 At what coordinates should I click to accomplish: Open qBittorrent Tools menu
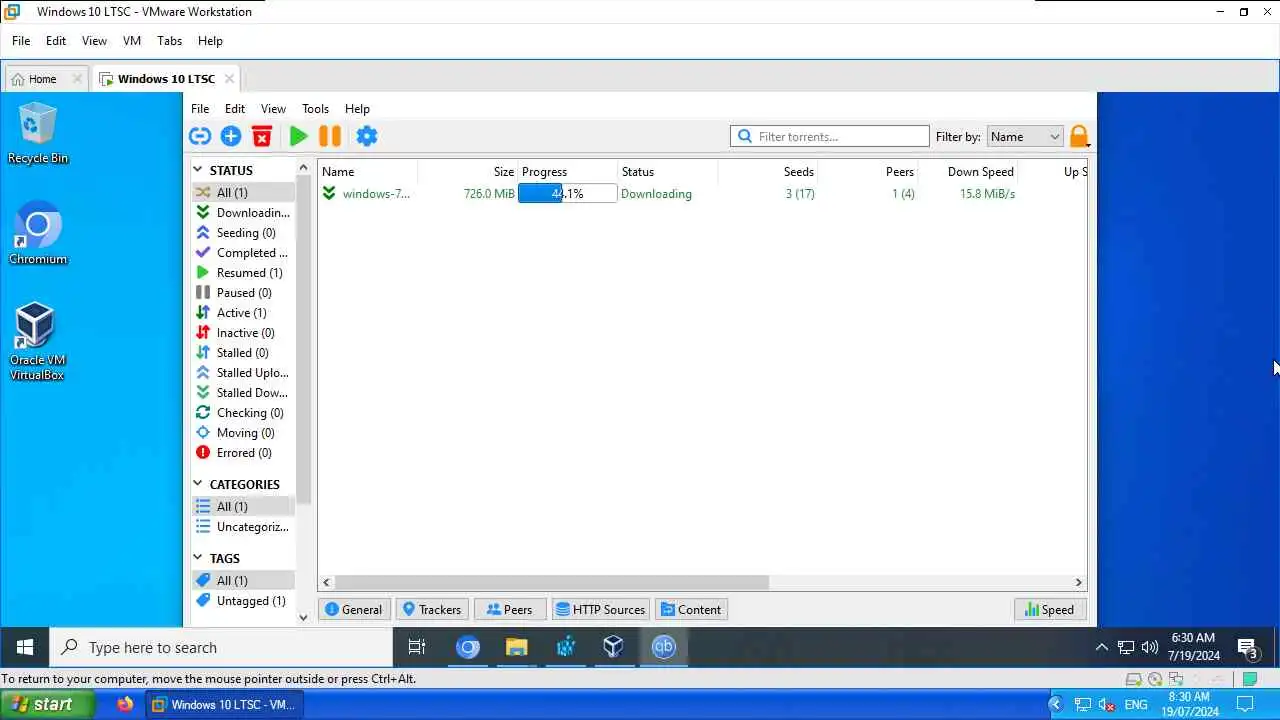point(315,108)
